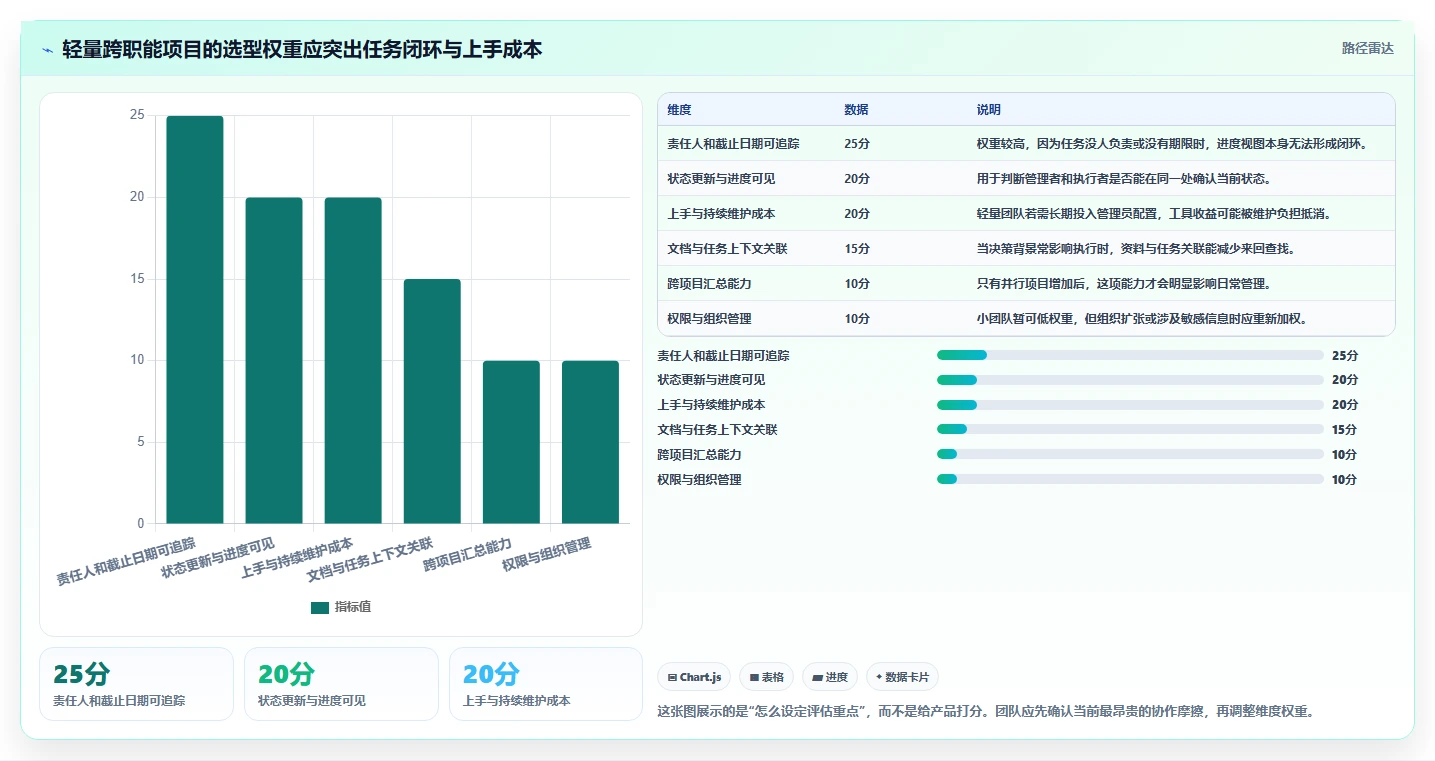Click the 状态更新与进度可见 chart bar
Image resolution: width=1435 pixels, height=761 pixels.
tap(274, 360)
